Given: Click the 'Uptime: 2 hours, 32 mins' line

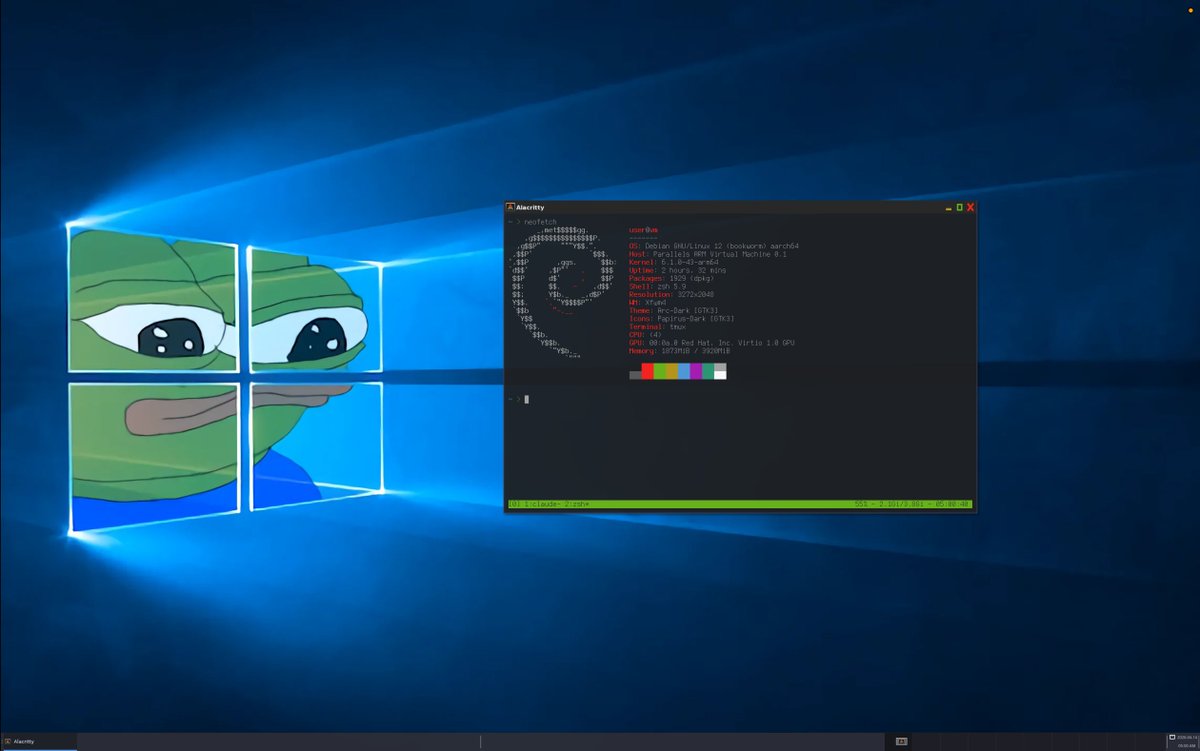Looking at the screenshot, I should 678,270.
